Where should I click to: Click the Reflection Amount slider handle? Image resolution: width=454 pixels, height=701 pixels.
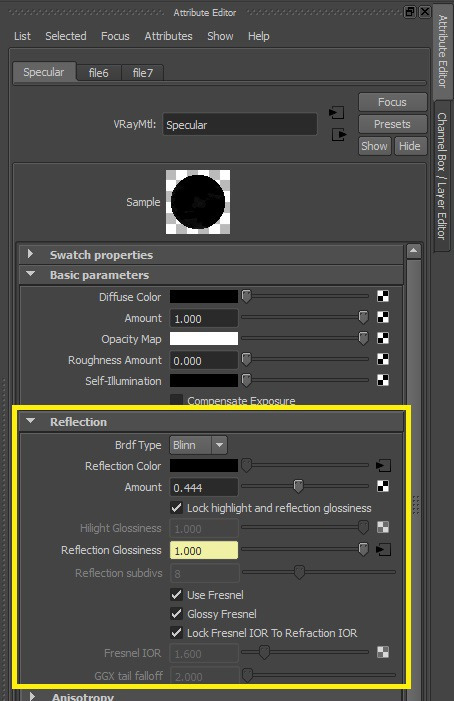pyautogui.click(x=298, y=486)
